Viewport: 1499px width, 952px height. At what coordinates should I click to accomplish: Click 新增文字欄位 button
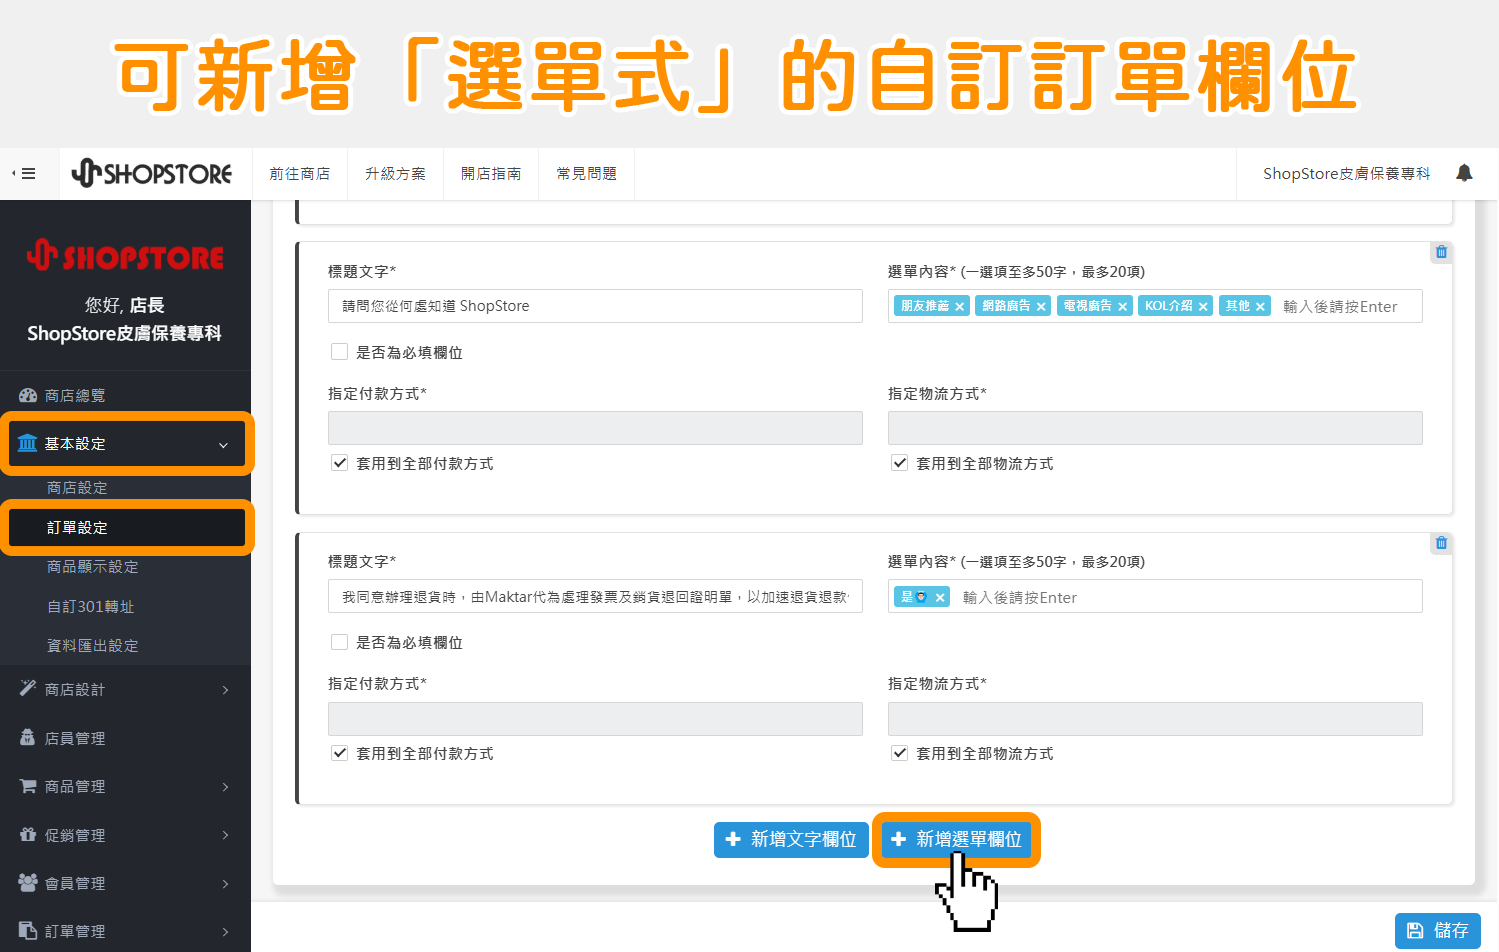pyautogui.click(x=791, y=840)
